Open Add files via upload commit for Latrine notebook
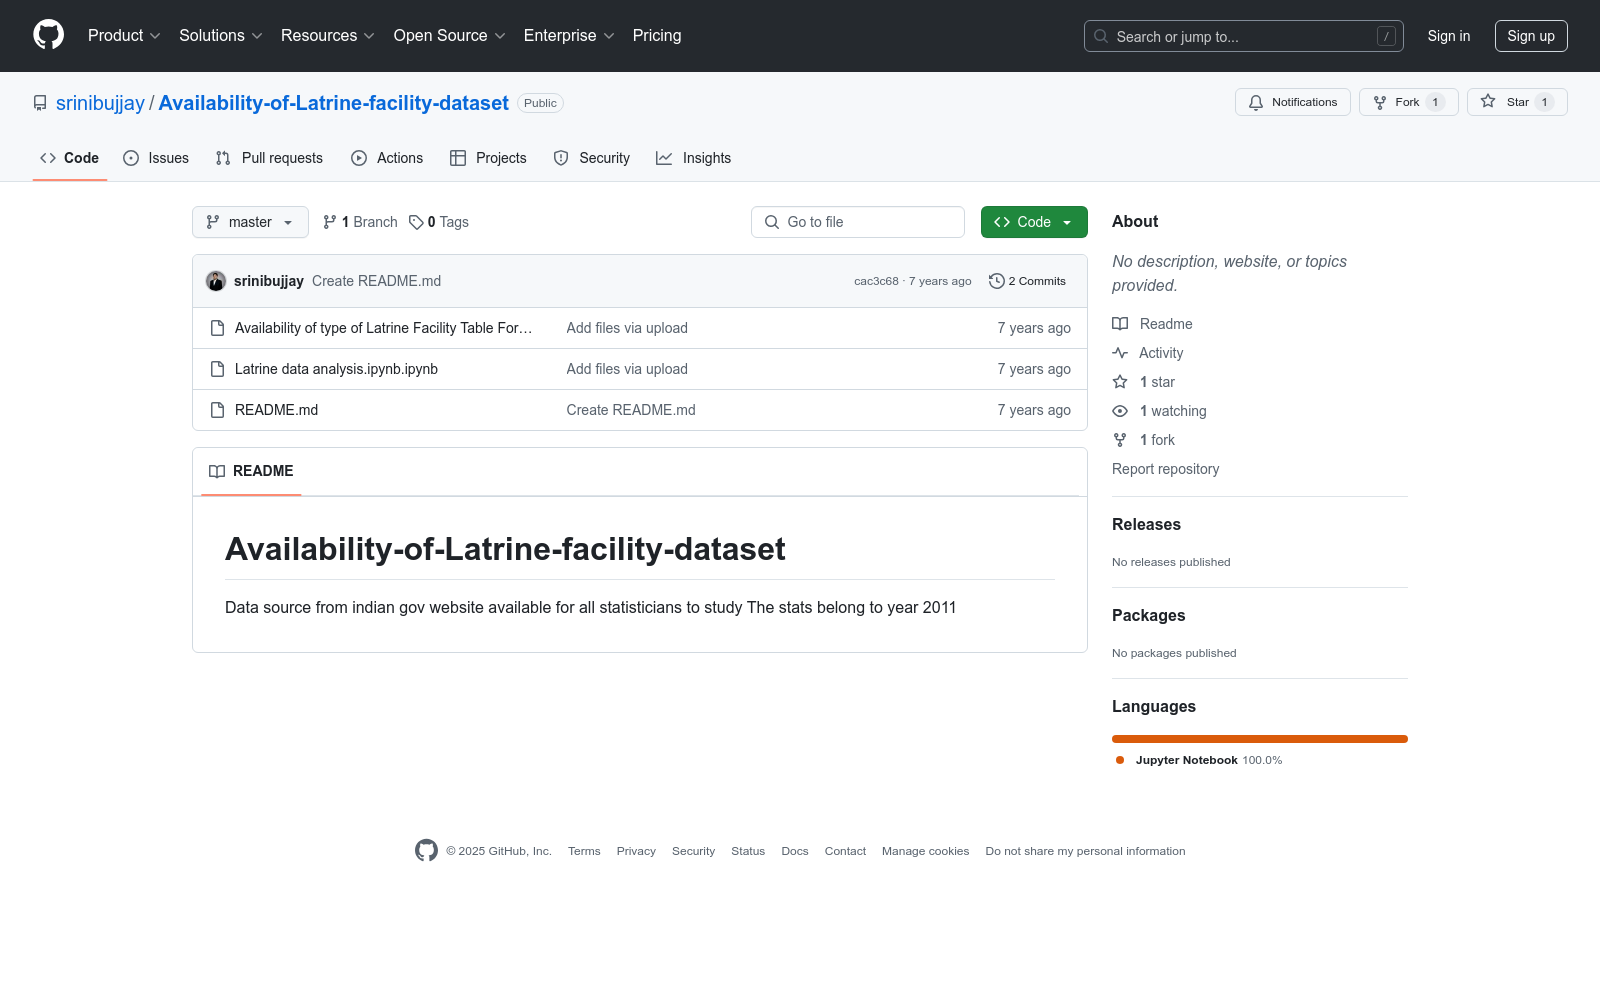Screen dimensions: 1600x1000 [x=627, y=369]
